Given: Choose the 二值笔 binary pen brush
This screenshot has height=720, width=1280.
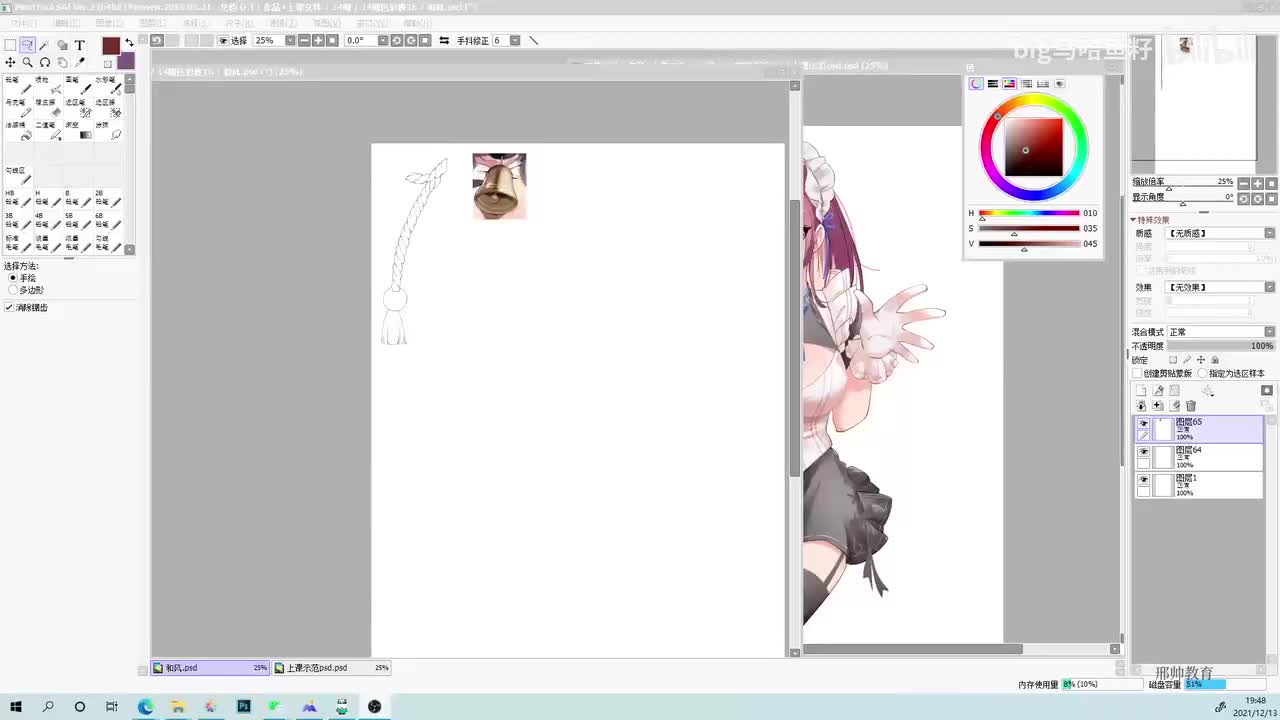Looking at the screenshot, I should [48, 130].
